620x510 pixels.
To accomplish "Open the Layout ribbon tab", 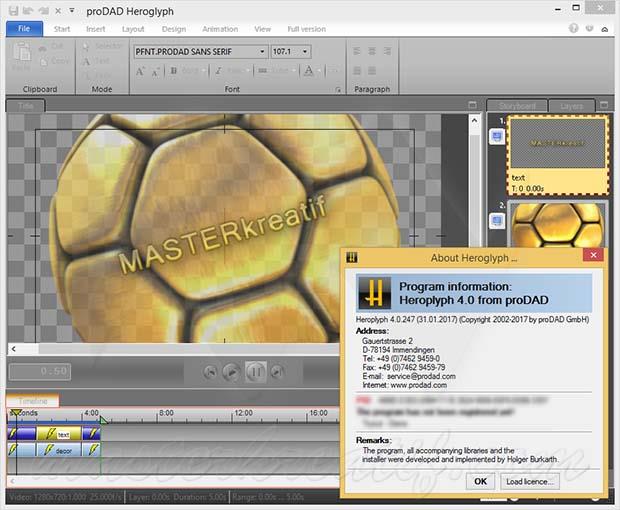I will pyautogui.click(x=133, y=29).
